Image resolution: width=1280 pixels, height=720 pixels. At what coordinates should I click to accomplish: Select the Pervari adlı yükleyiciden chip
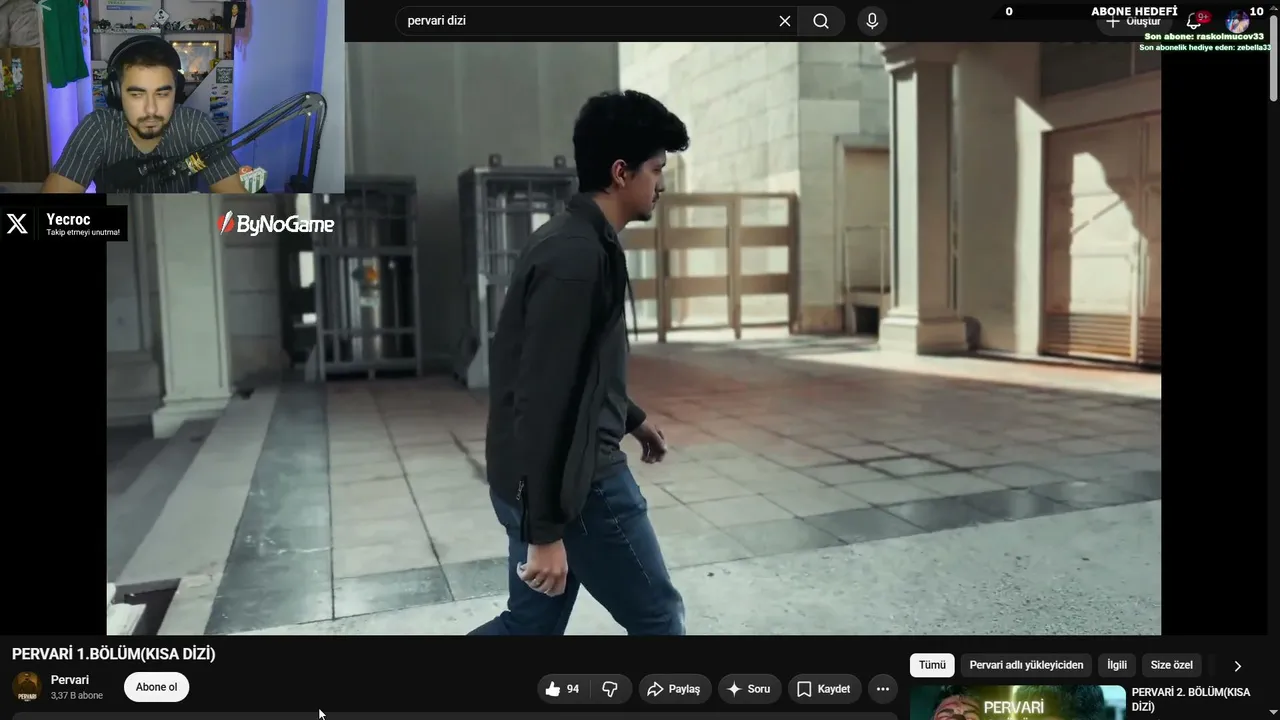click(1026, 665)
